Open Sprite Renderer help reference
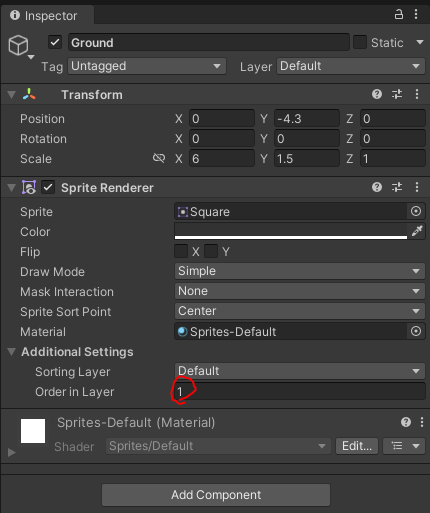The width and height of the screenshot is (430, 513). pyautogui.click(x=377, y=187)
